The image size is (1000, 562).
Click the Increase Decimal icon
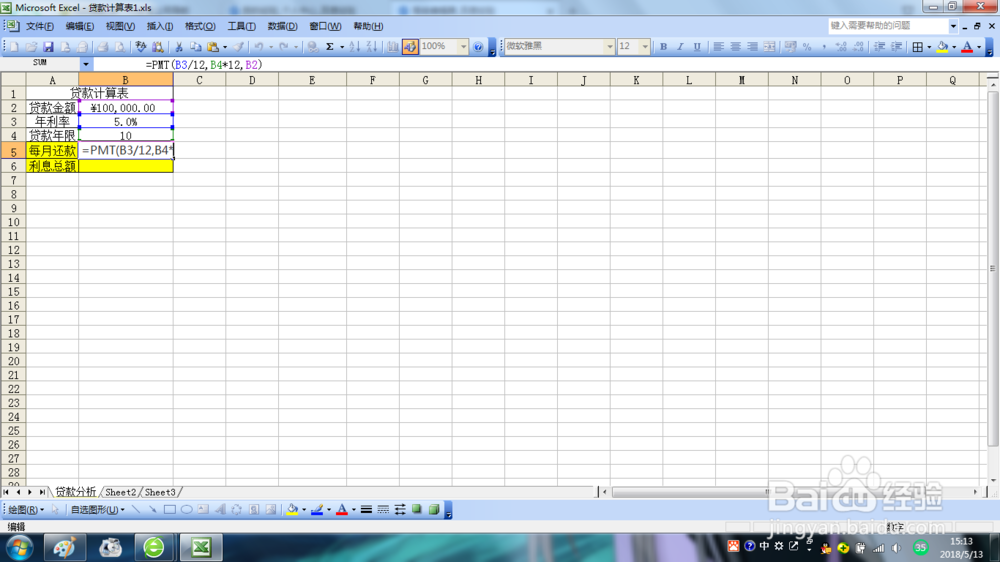pos(841,47)
